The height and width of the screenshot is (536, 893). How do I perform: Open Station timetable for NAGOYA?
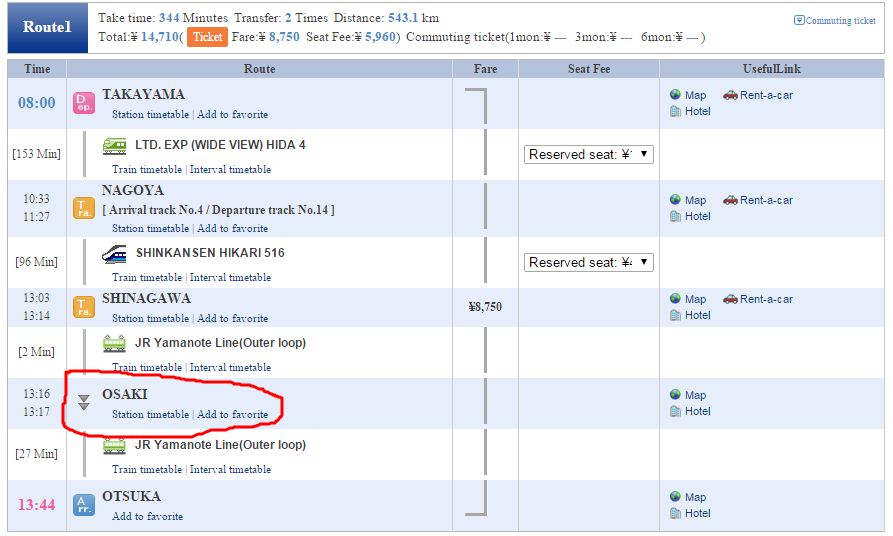(x=150, y=228)
